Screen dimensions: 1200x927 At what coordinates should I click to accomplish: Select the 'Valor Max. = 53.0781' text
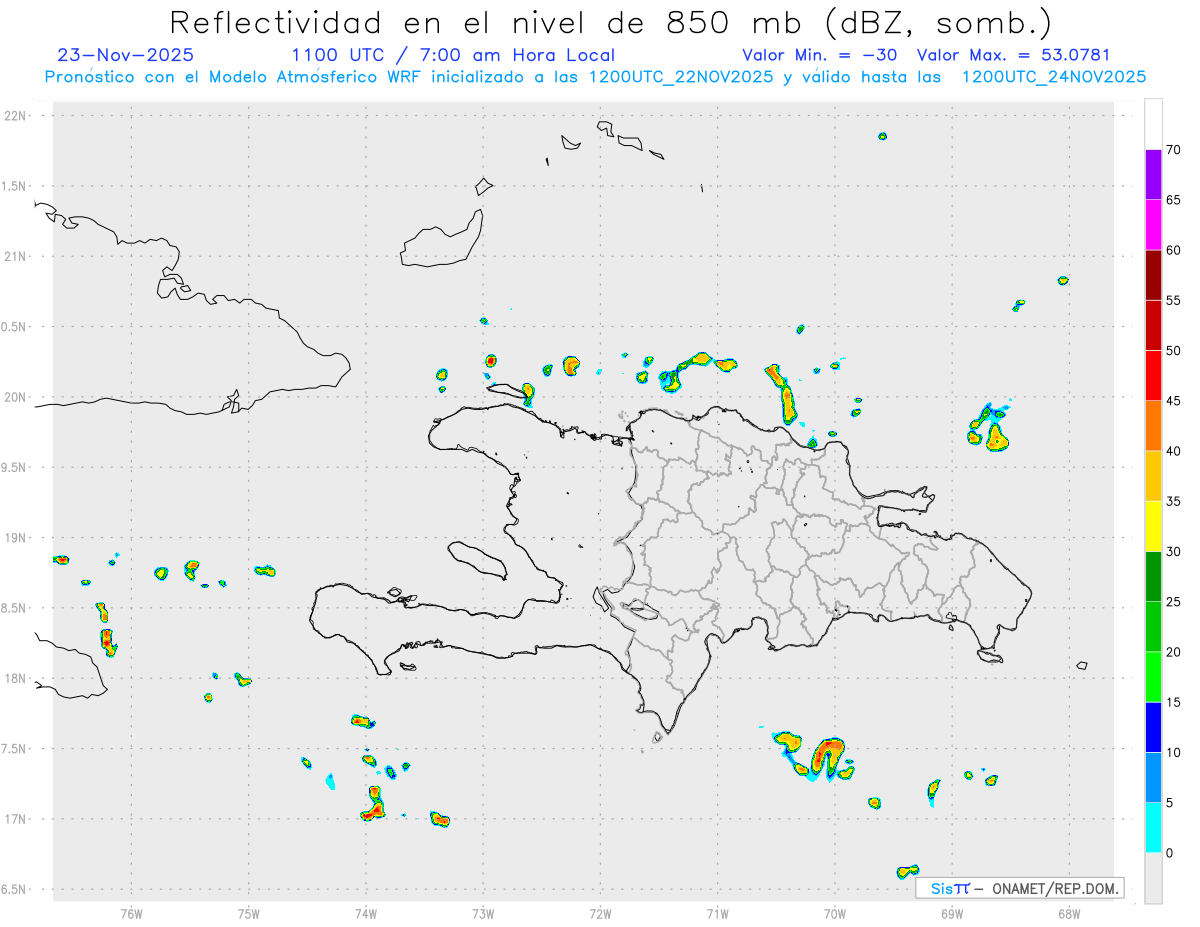(1013, 55)
